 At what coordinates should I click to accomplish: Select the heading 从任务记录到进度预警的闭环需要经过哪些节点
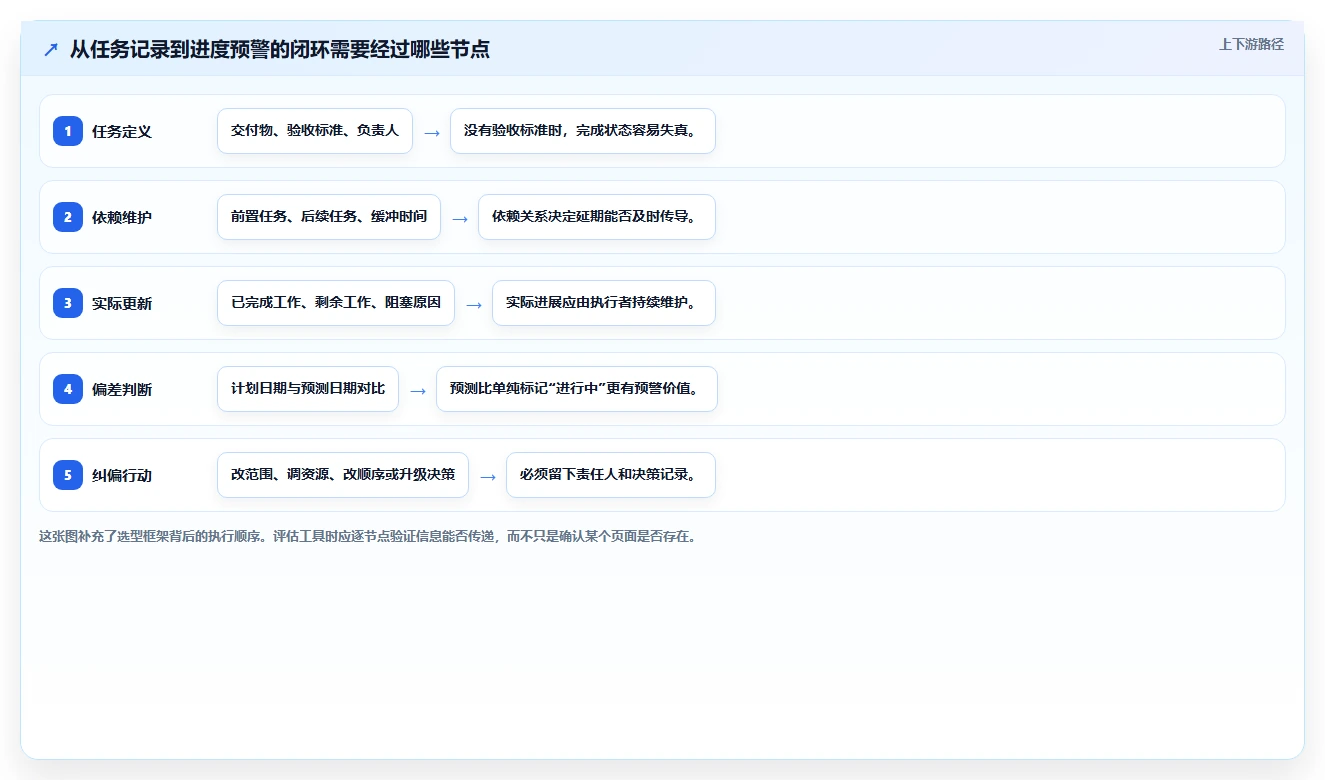(280, 49)
